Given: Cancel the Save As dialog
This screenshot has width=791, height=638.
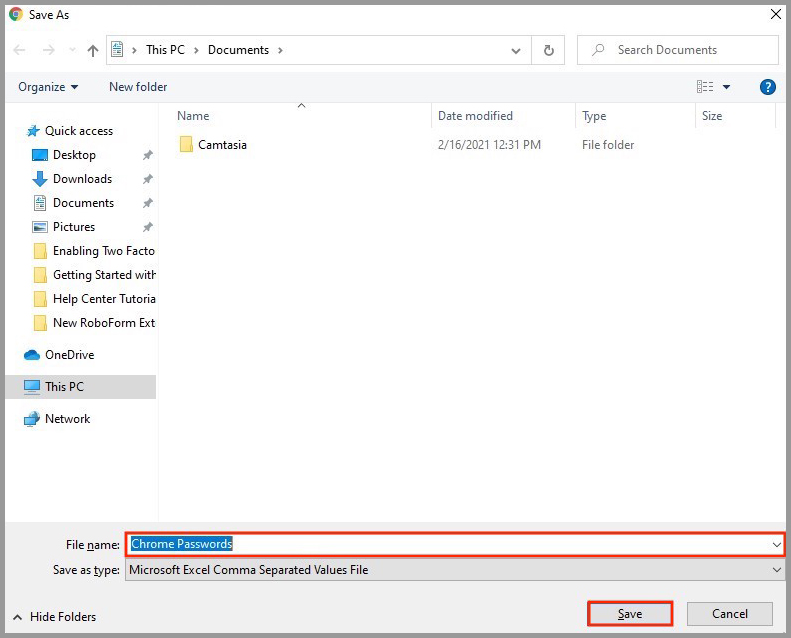Looking at the screenshot, I should (x=729, y=614).
